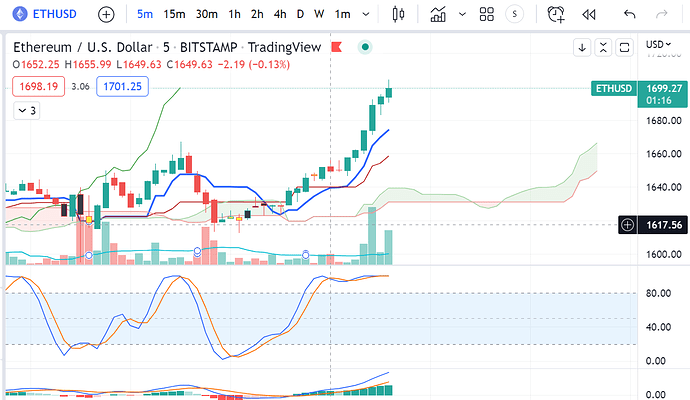The image size is (690, 400).
Task: Click the -2.19 (-0.13%) change value
Action: tap(256, 65)
